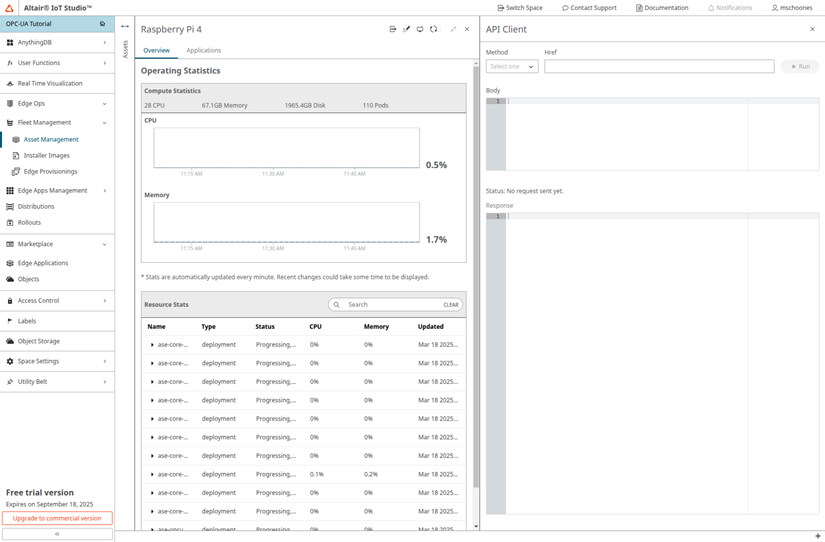The image size is (825, 542).
Task: Click the Edge Applications icon
Action: point(10,263)
